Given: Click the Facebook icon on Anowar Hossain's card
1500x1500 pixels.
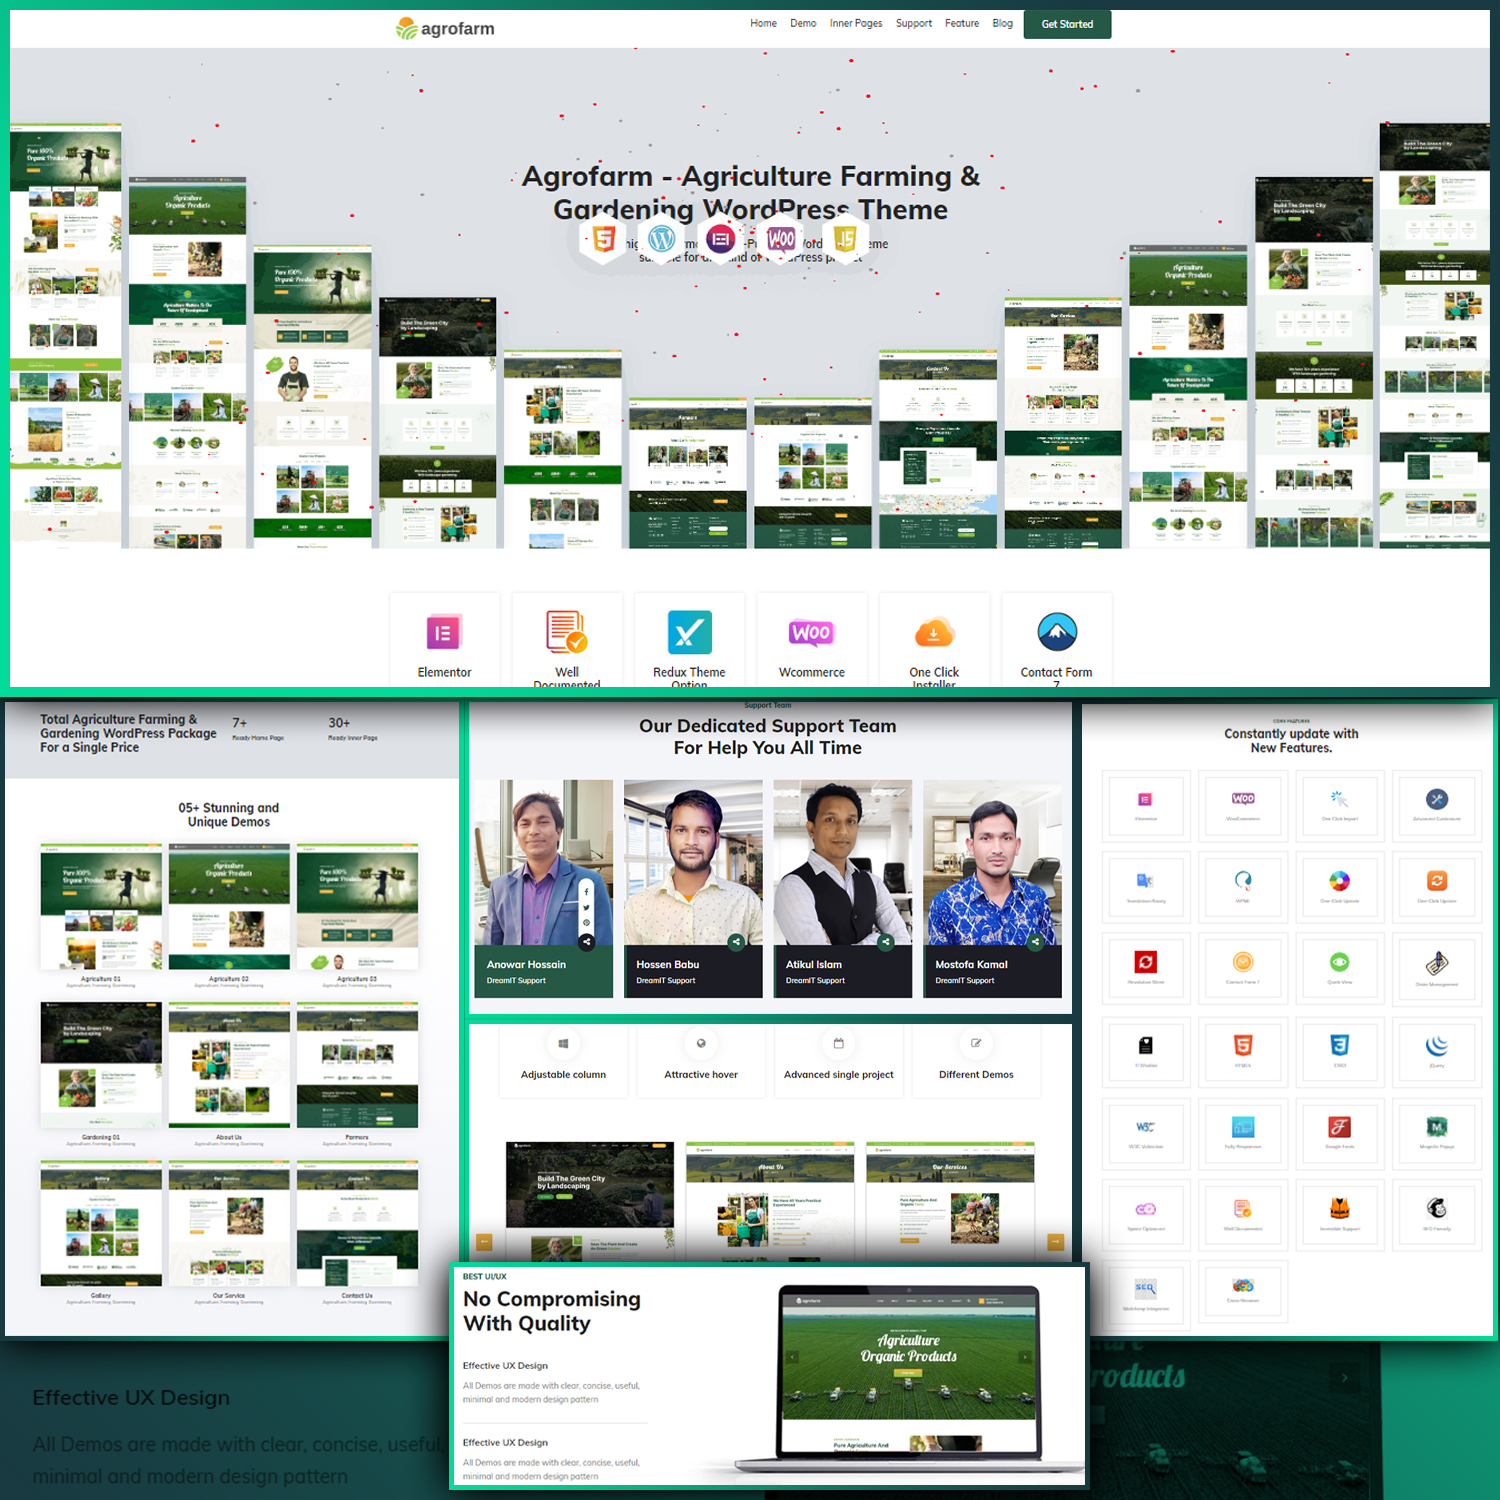Looking at the screenshot, I should click(x=587, y=891).
